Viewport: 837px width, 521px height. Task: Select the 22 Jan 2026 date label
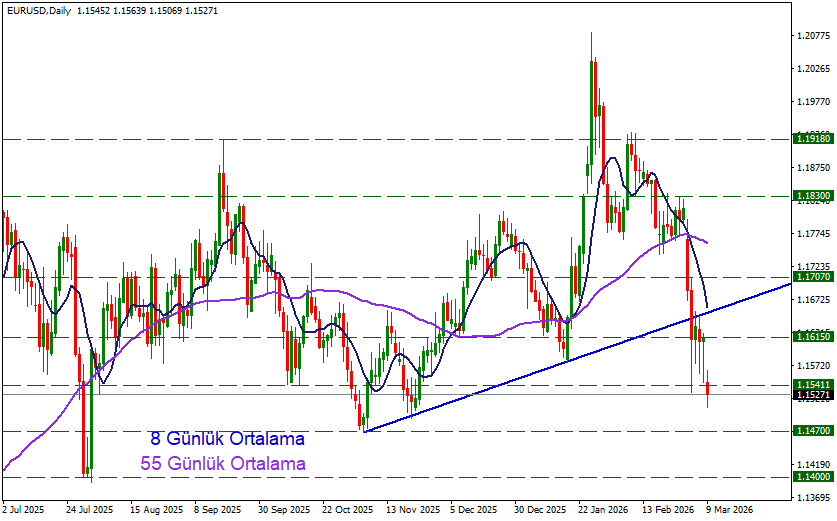tap(602, 509)
